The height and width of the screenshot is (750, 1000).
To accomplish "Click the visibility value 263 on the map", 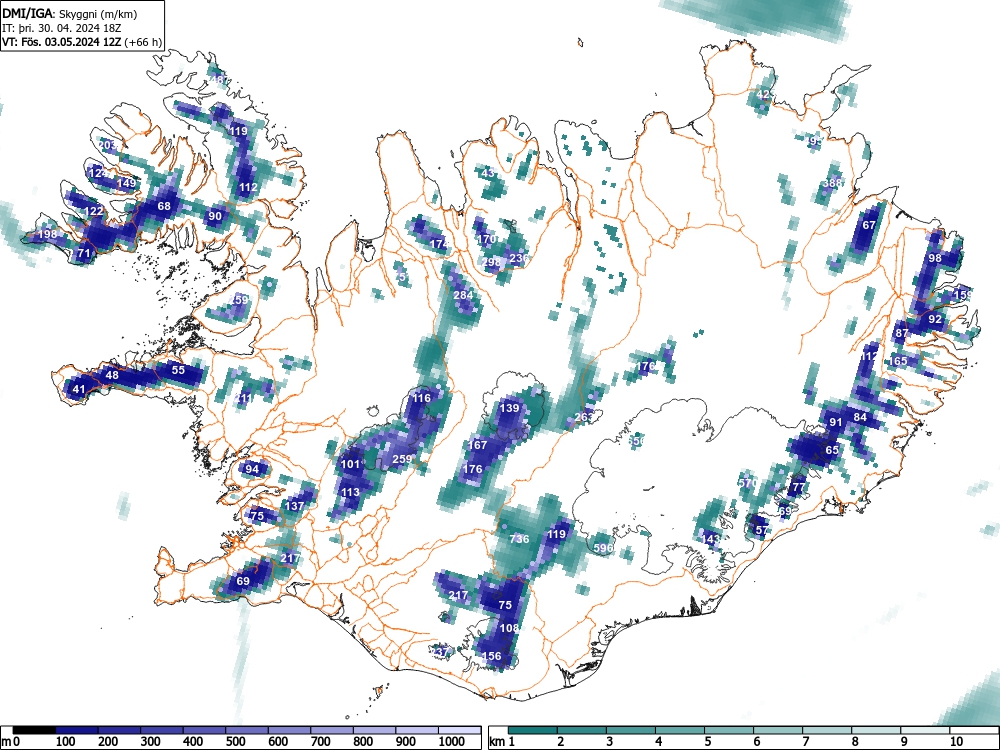I will point(584,417).
